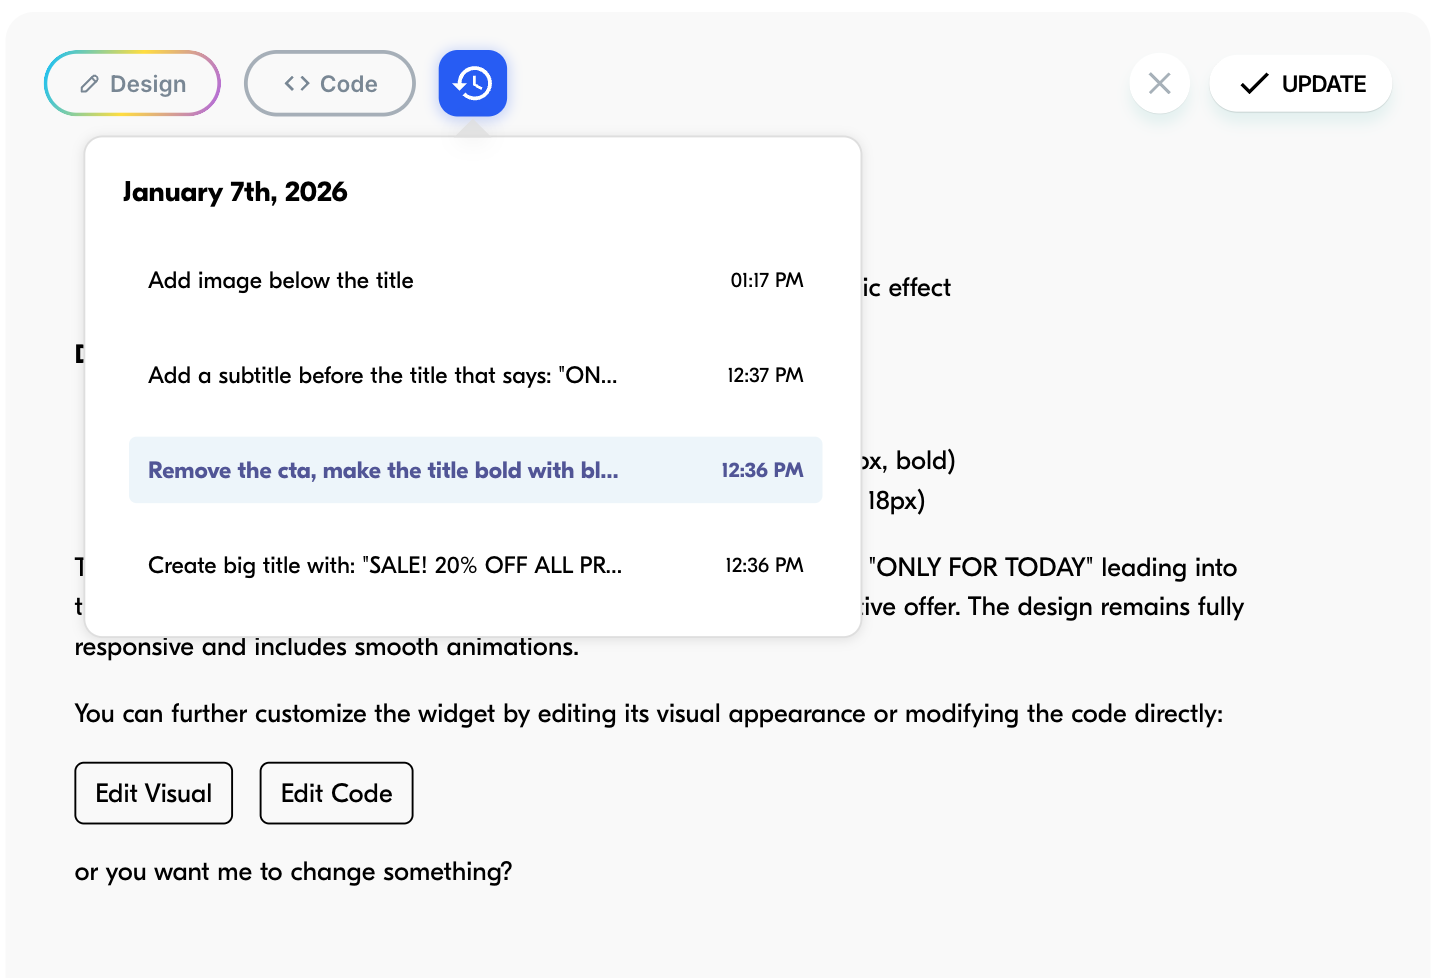Switch to the Design tab label
Viewport: 1450px width, 978px height.
[x=148, y=84]
